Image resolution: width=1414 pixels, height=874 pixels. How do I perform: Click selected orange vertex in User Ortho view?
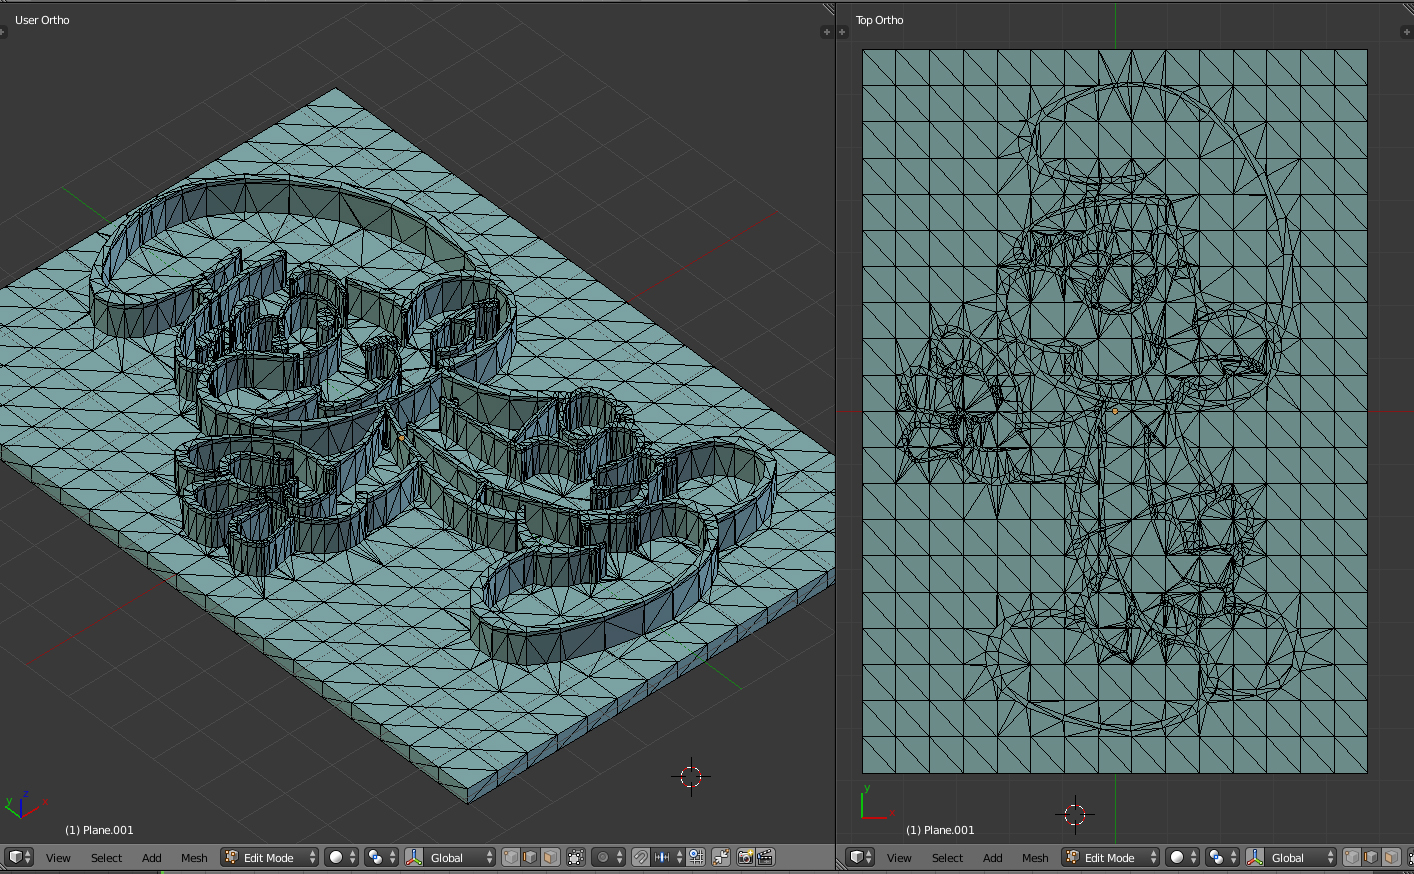click(402, 437)
